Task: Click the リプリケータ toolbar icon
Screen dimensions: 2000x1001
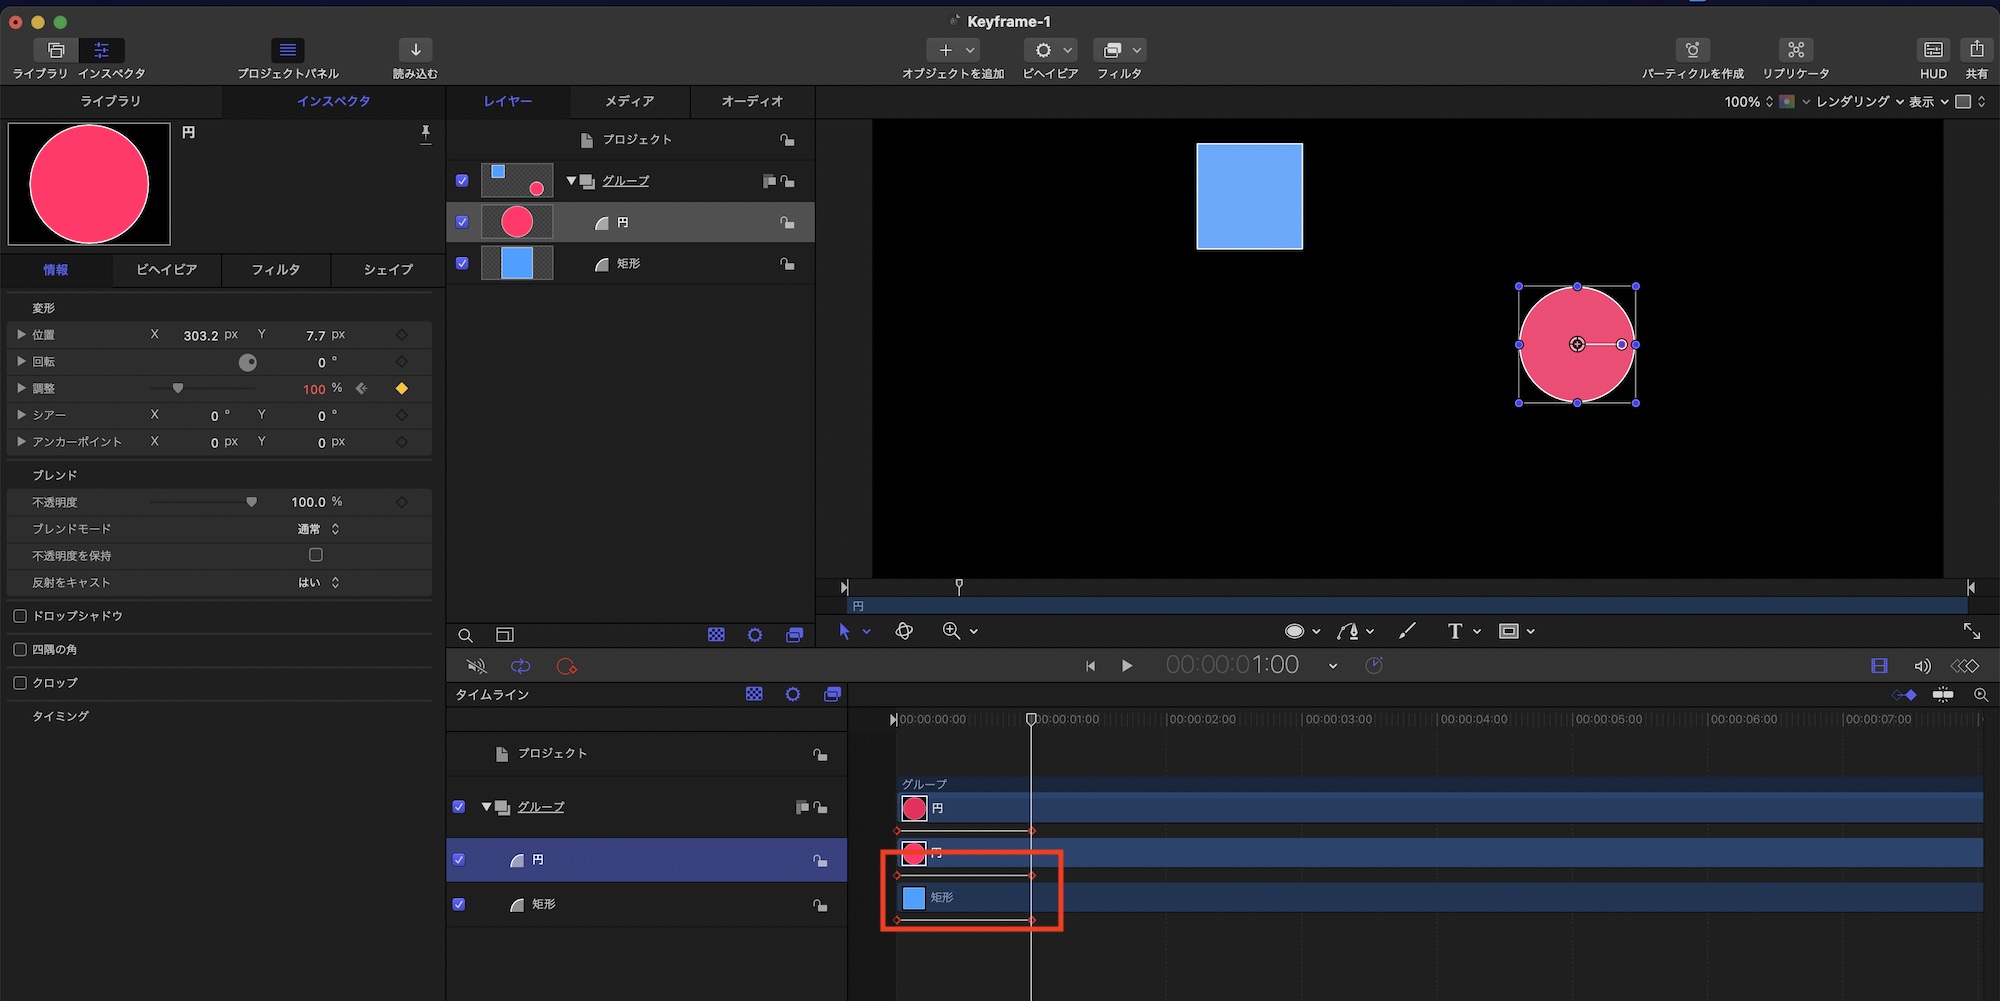Action: (x=1796, y=50)
